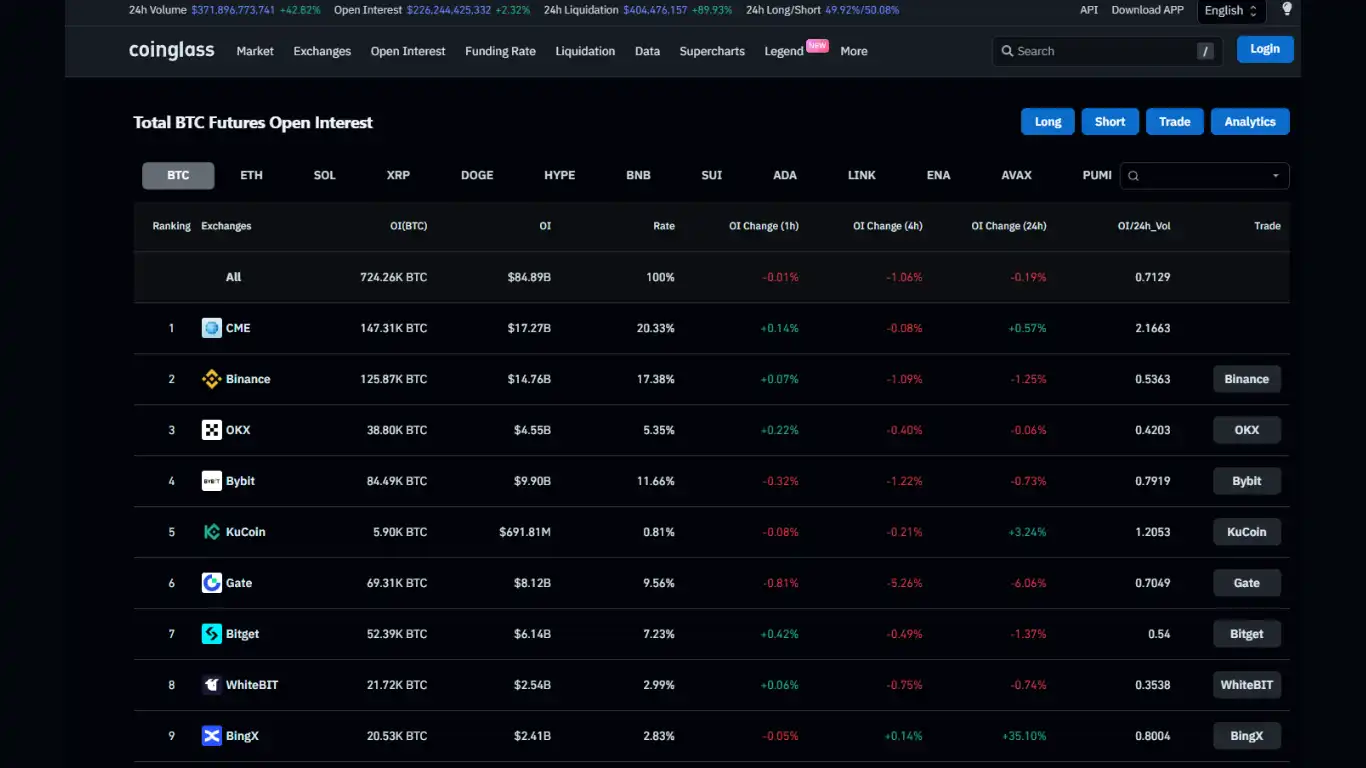Viewport: 1366px width, 768px height.
Task: Open the Liquidation menu
Action: pos(585,51)
